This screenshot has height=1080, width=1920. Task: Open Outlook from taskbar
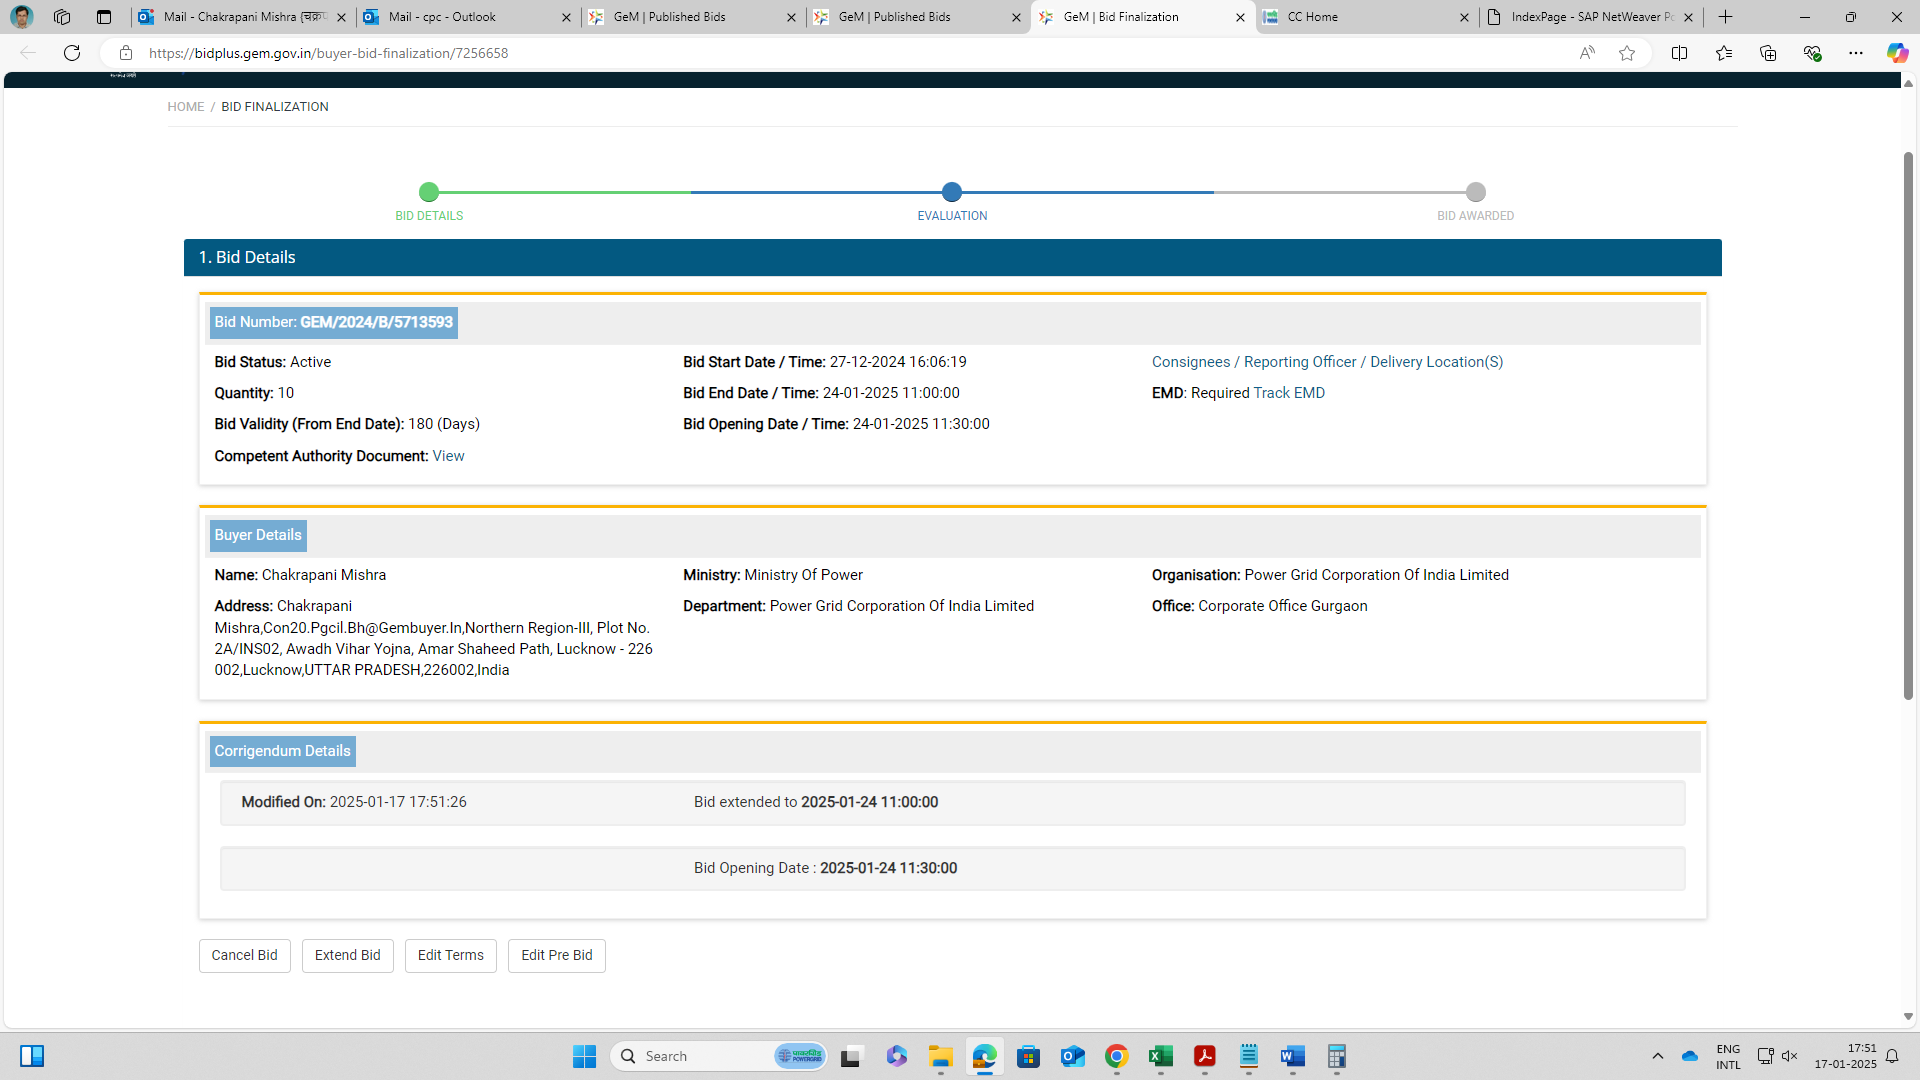point(1073,1056)
